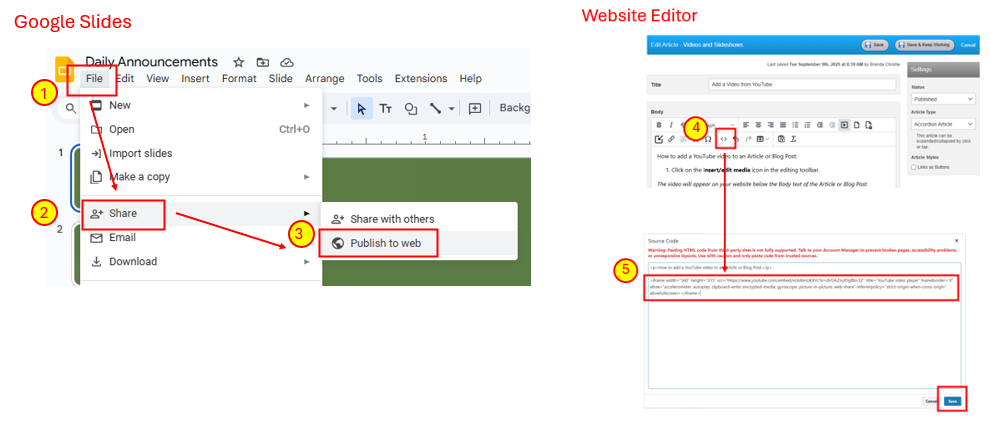Open the Tools menu
The width and height of the screenshot is (990, 425).
(x=369, y=78)
